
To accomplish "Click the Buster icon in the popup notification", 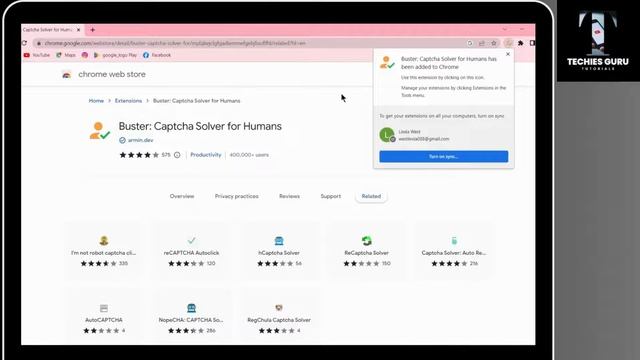I will 387,62.
